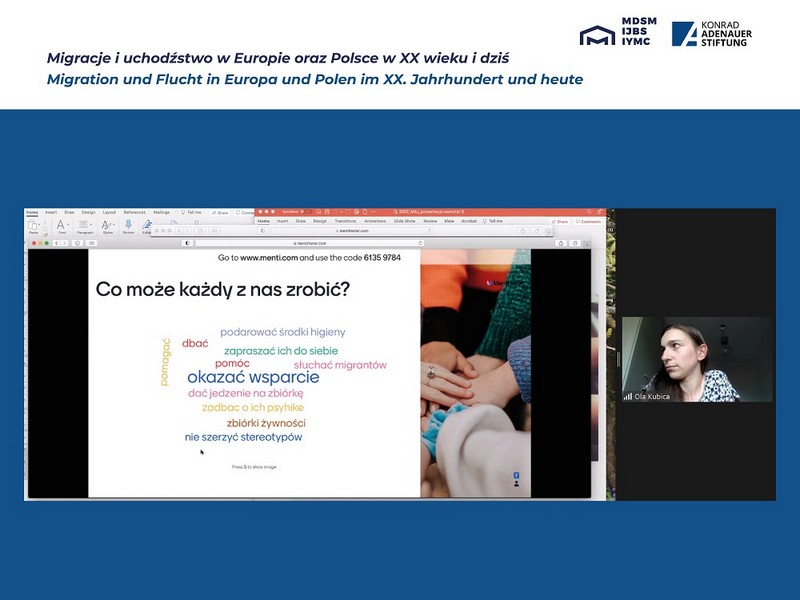Click the Paste icon in Word ribbon

click(x=34, y=227)
